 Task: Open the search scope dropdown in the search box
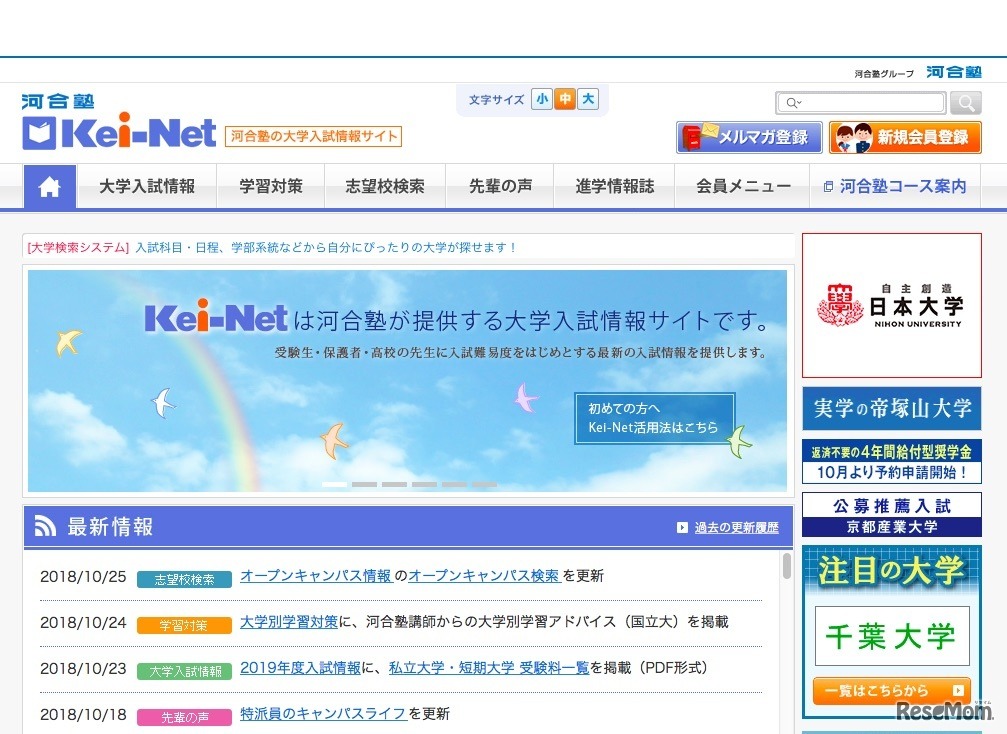(x=793, y=102)
